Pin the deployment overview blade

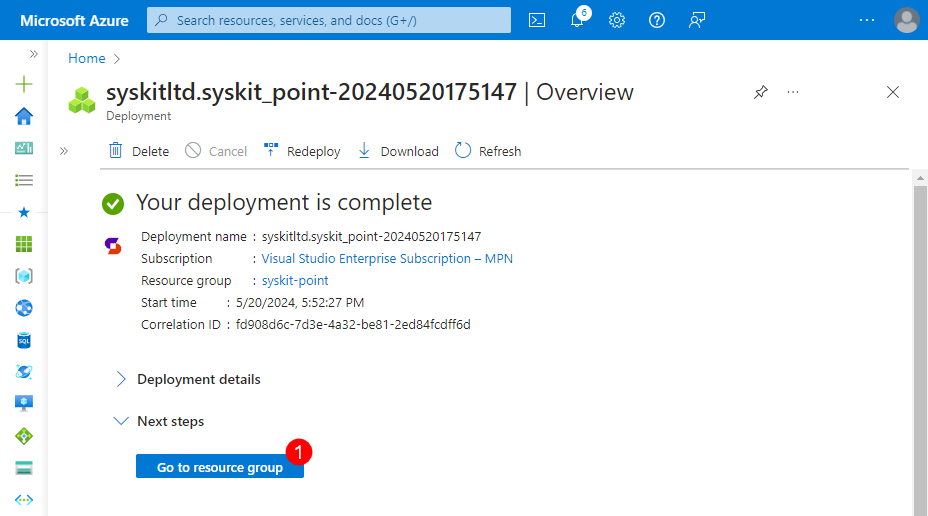pos(761,92)
